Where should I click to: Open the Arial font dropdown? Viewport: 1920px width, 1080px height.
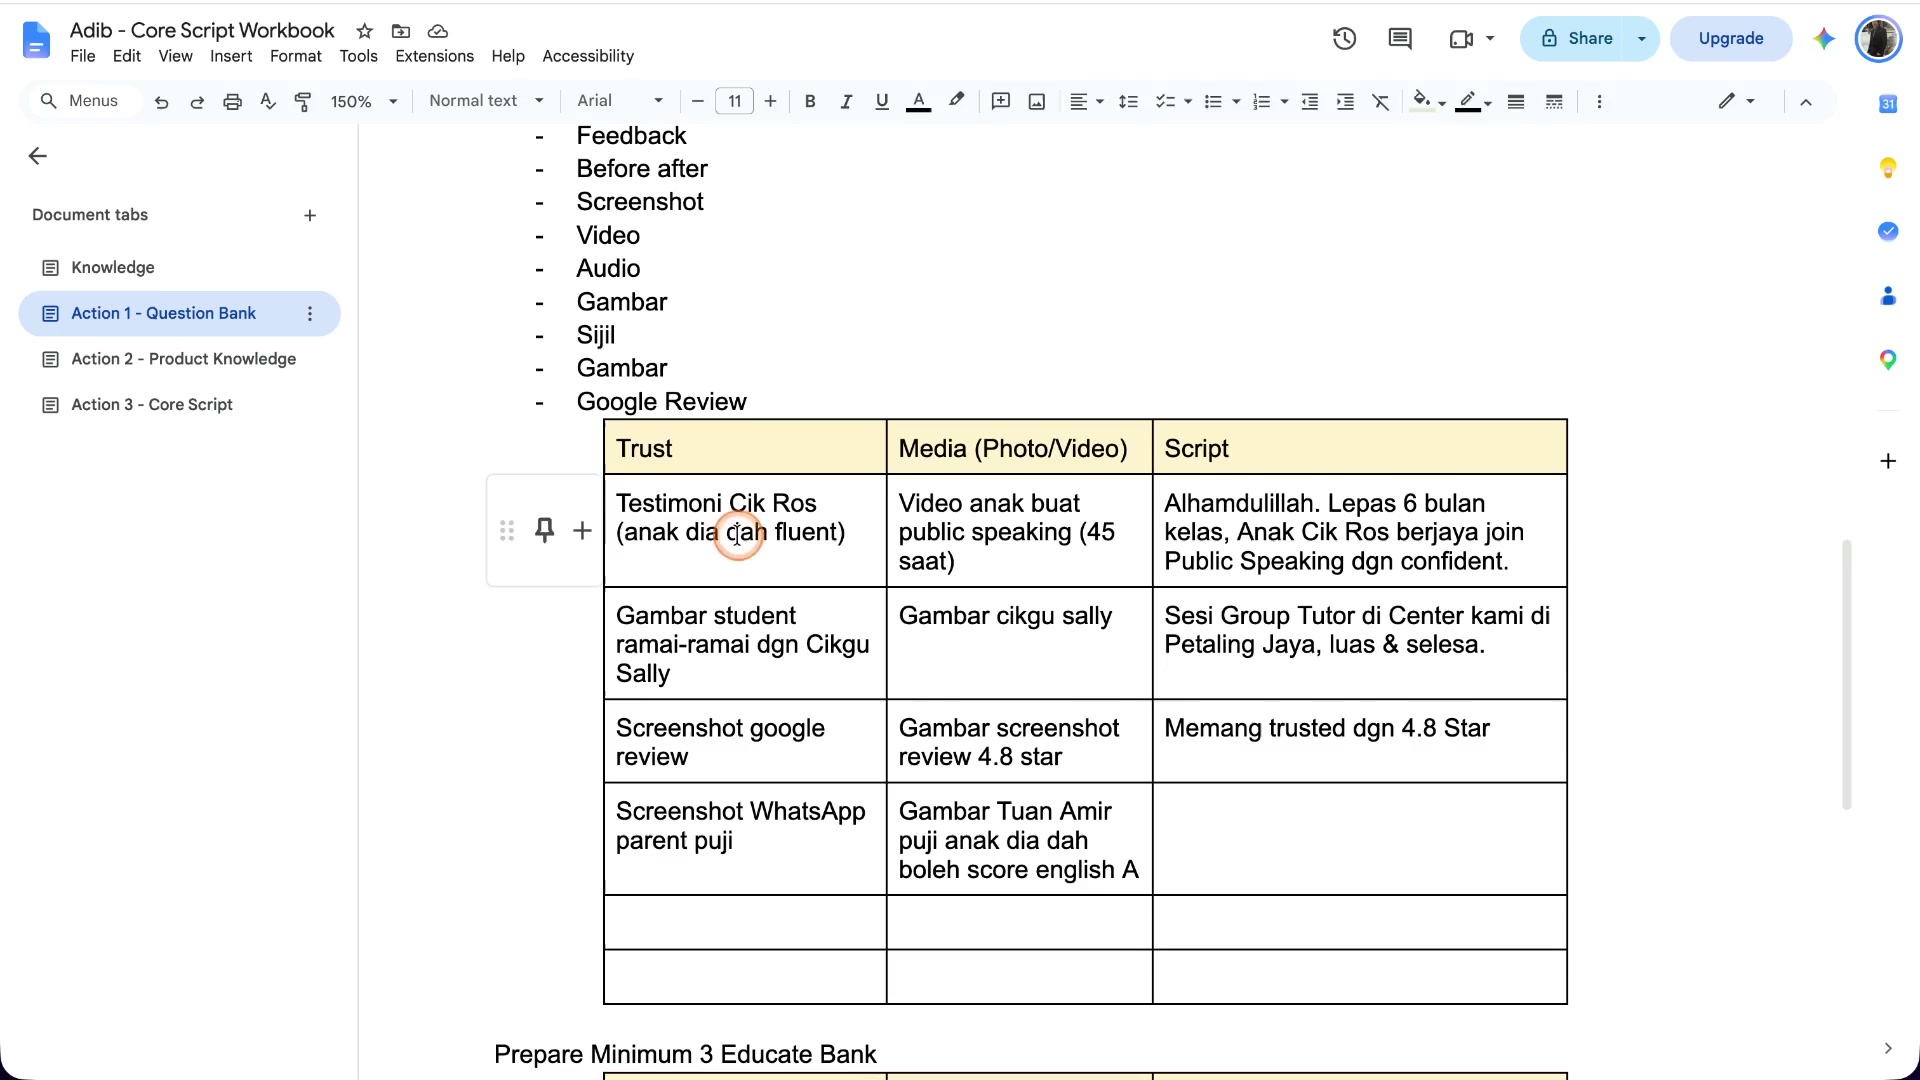click(x=620, y=101)
